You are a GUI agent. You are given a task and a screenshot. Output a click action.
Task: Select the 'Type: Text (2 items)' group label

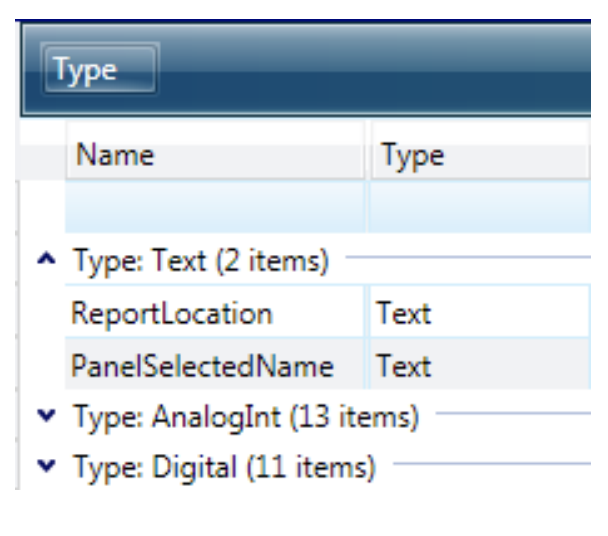point(200,262)
